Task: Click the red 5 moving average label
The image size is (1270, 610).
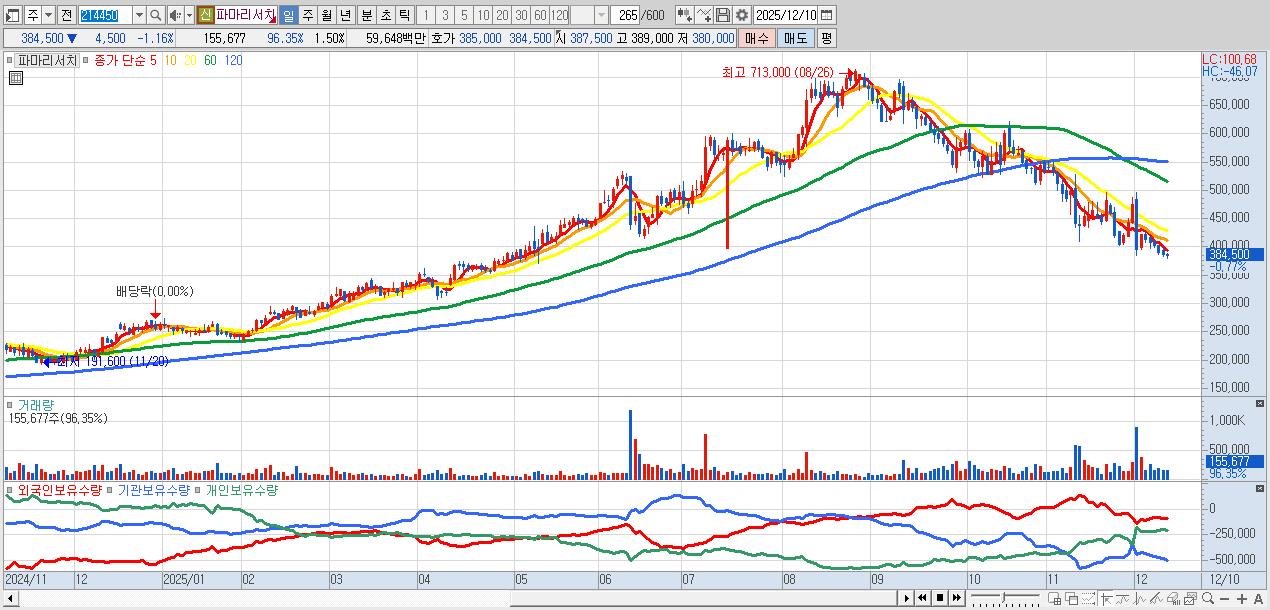Action: [153, 60]
